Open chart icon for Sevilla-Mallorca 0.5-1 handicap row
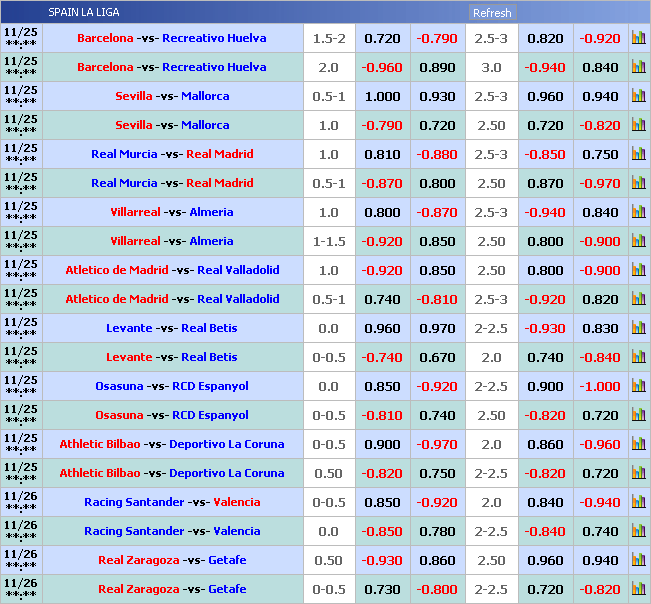Image resolution: width=651 pixels, height=604 pixels. (x=638, y=97)
